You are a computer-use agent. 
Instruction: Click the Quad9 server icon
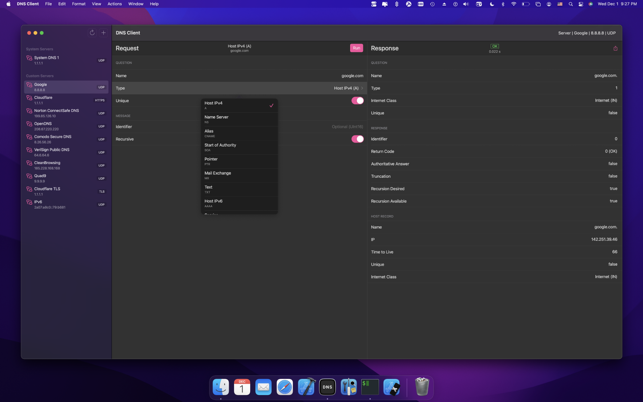[x=29, y=176]
